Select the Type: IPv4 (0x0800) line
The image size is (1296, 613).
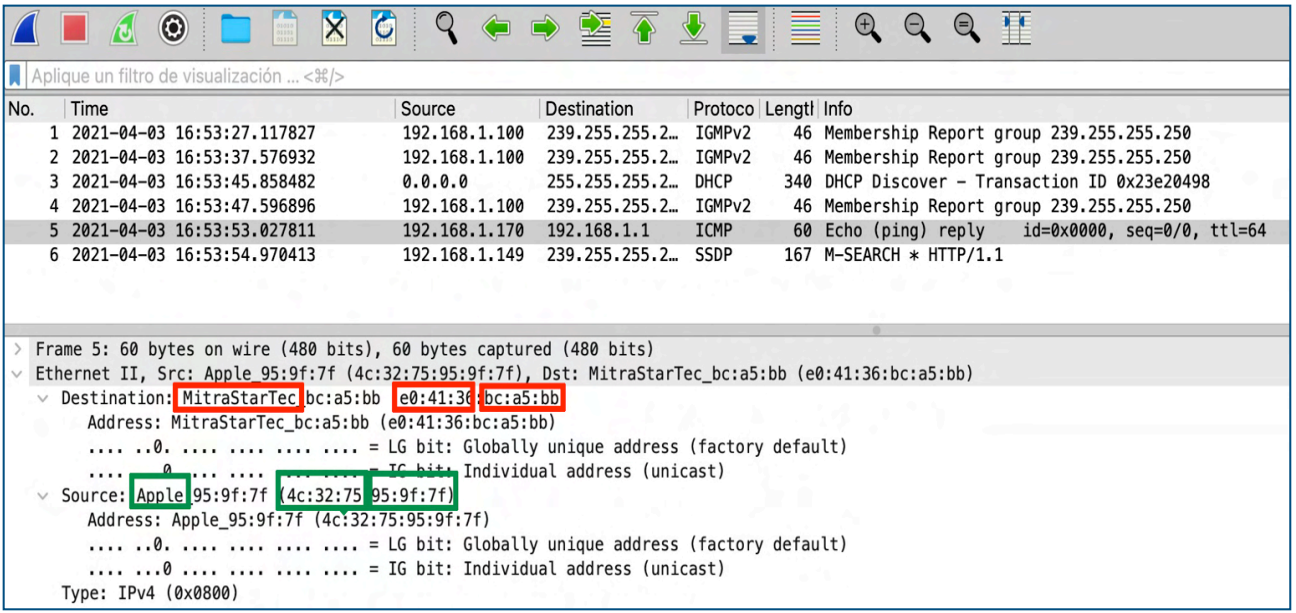[150, 593]
